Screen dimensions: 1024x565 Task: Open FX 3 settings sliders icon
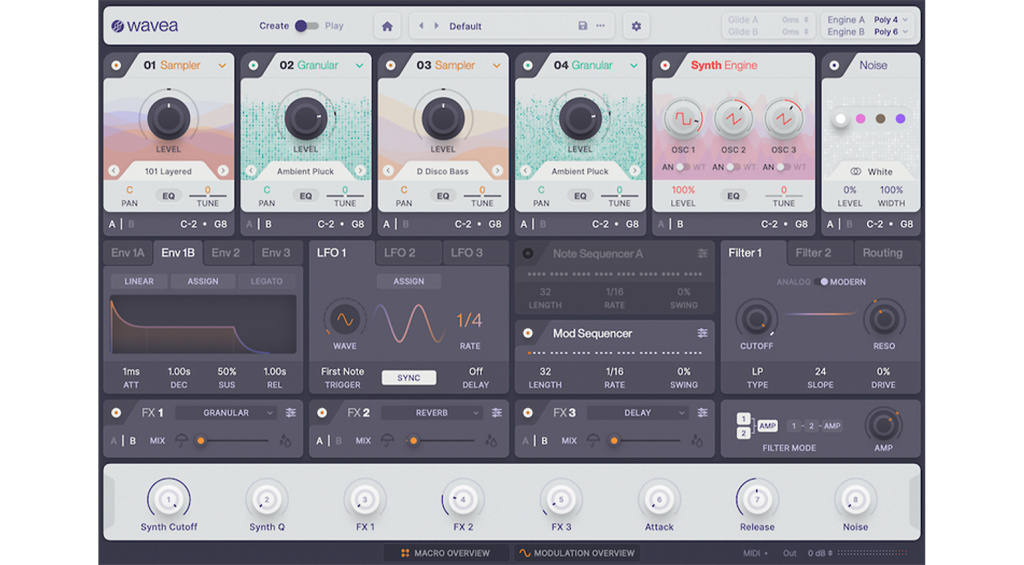coord(703,413)
